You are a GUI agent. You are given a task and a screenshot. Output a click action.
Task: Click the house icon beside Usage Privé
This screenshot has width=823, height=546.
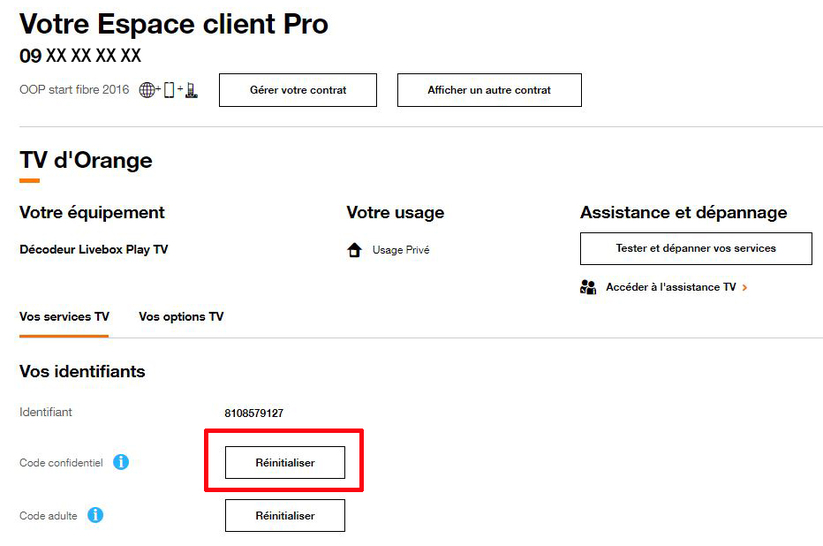(354, 250)
